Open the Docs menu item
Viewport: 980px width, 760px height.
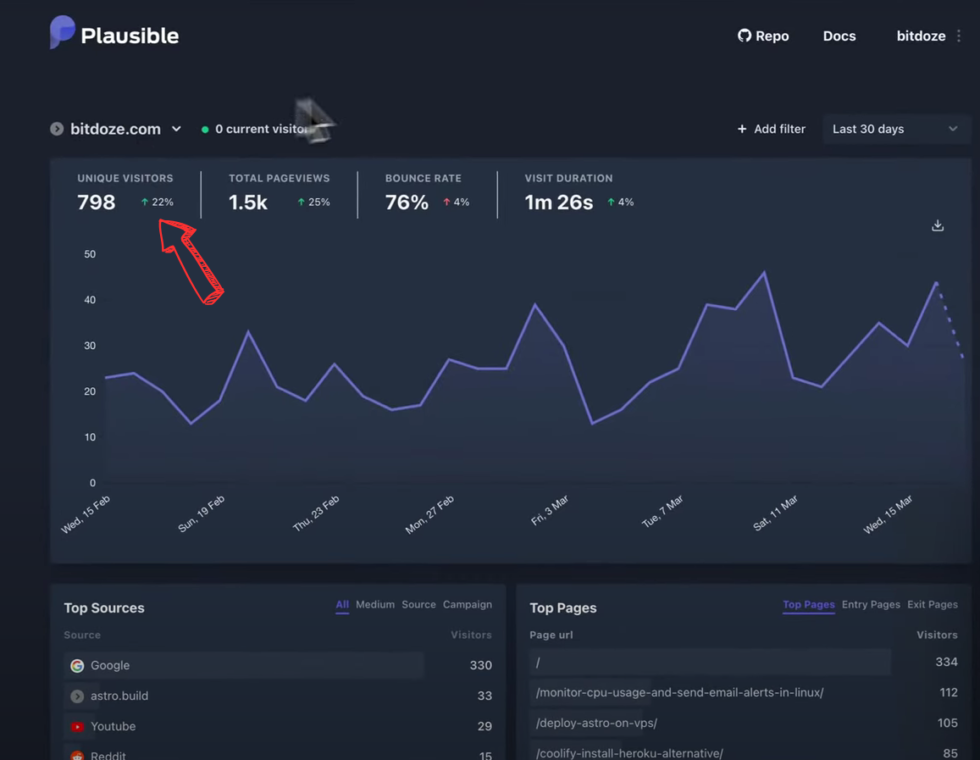click(x=839, y=36)
